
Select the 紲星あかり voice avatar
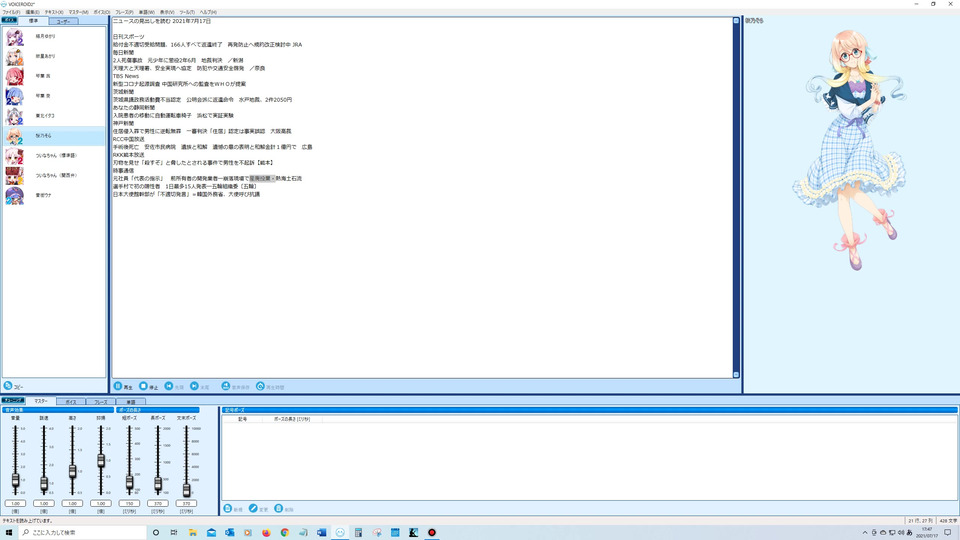pyautogui.click(x=15, y=56)
